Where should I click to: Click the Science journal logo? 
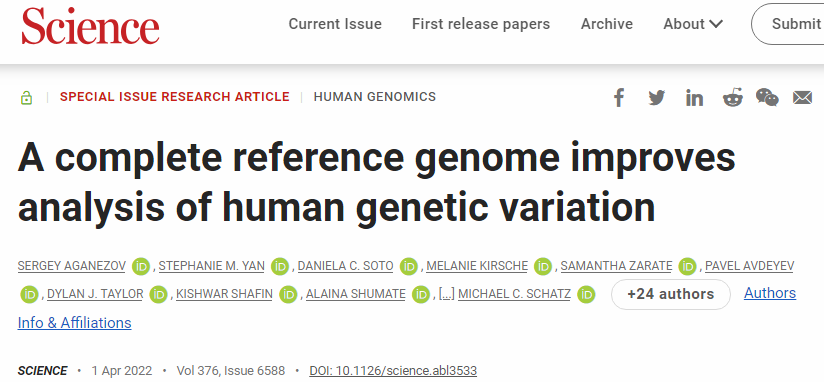point(90,25)
